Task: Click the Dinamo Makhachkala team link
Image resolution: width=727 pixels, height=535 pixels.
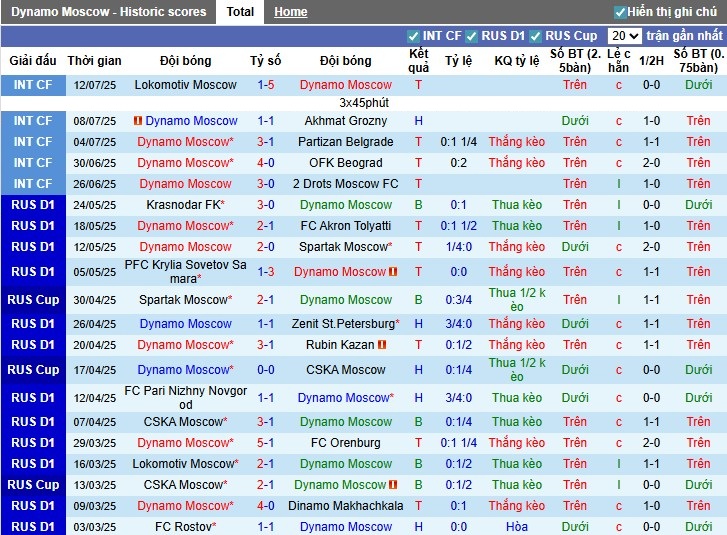Action: point(345,506)
